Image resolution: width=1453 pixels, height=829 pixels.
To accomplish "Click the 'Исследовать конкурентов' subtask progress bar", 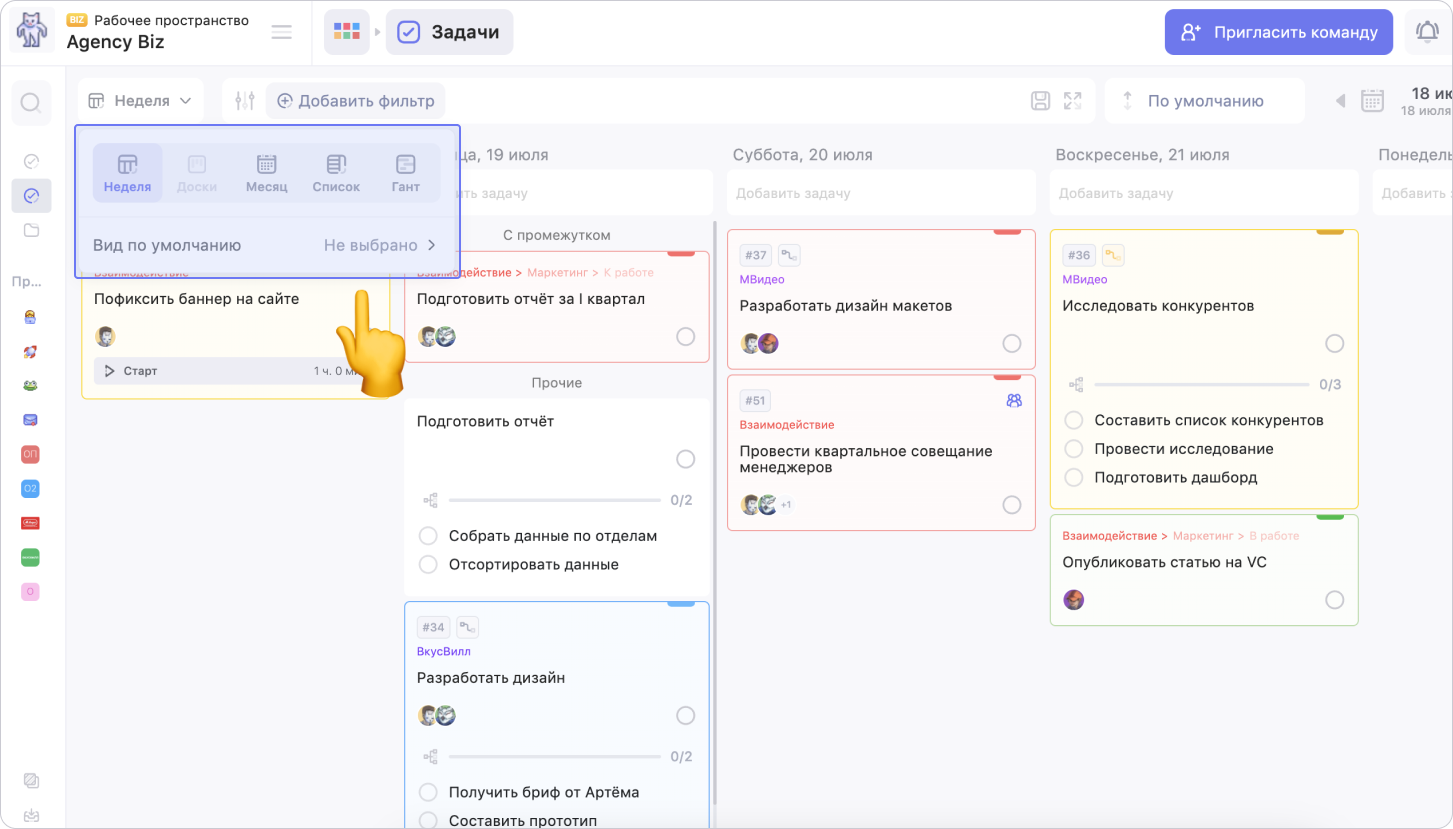I will pos(1201,384).
